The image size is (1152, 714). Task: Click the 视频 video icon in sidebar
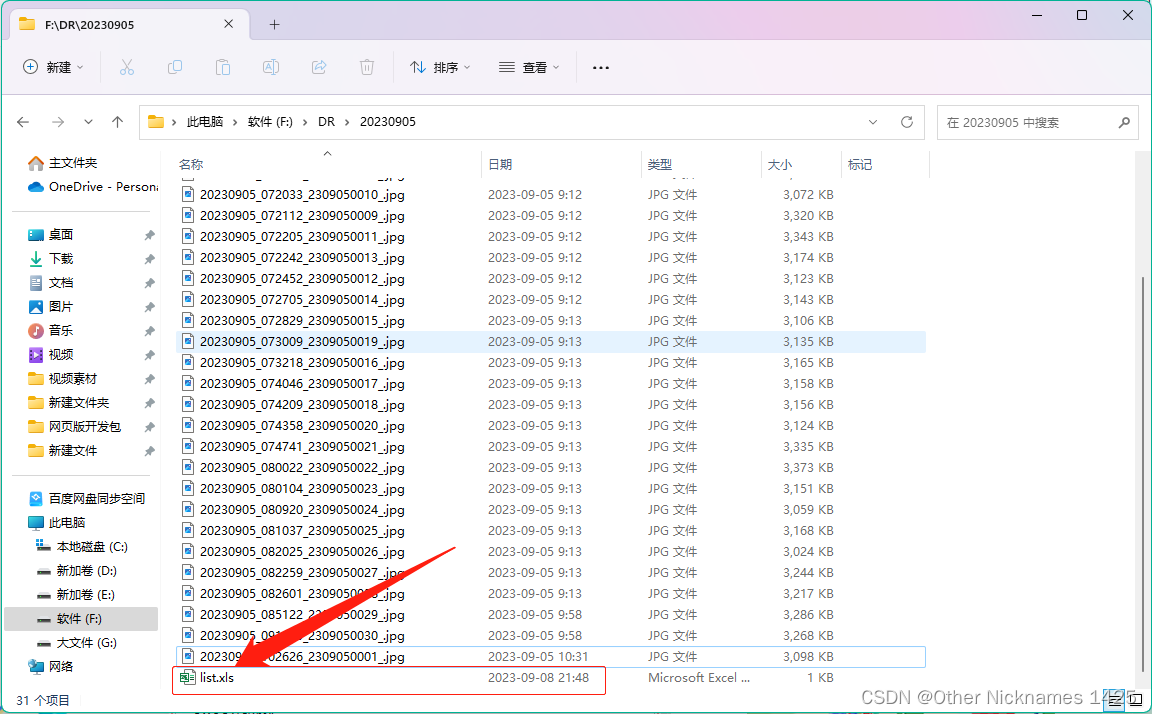pos(35,355)
